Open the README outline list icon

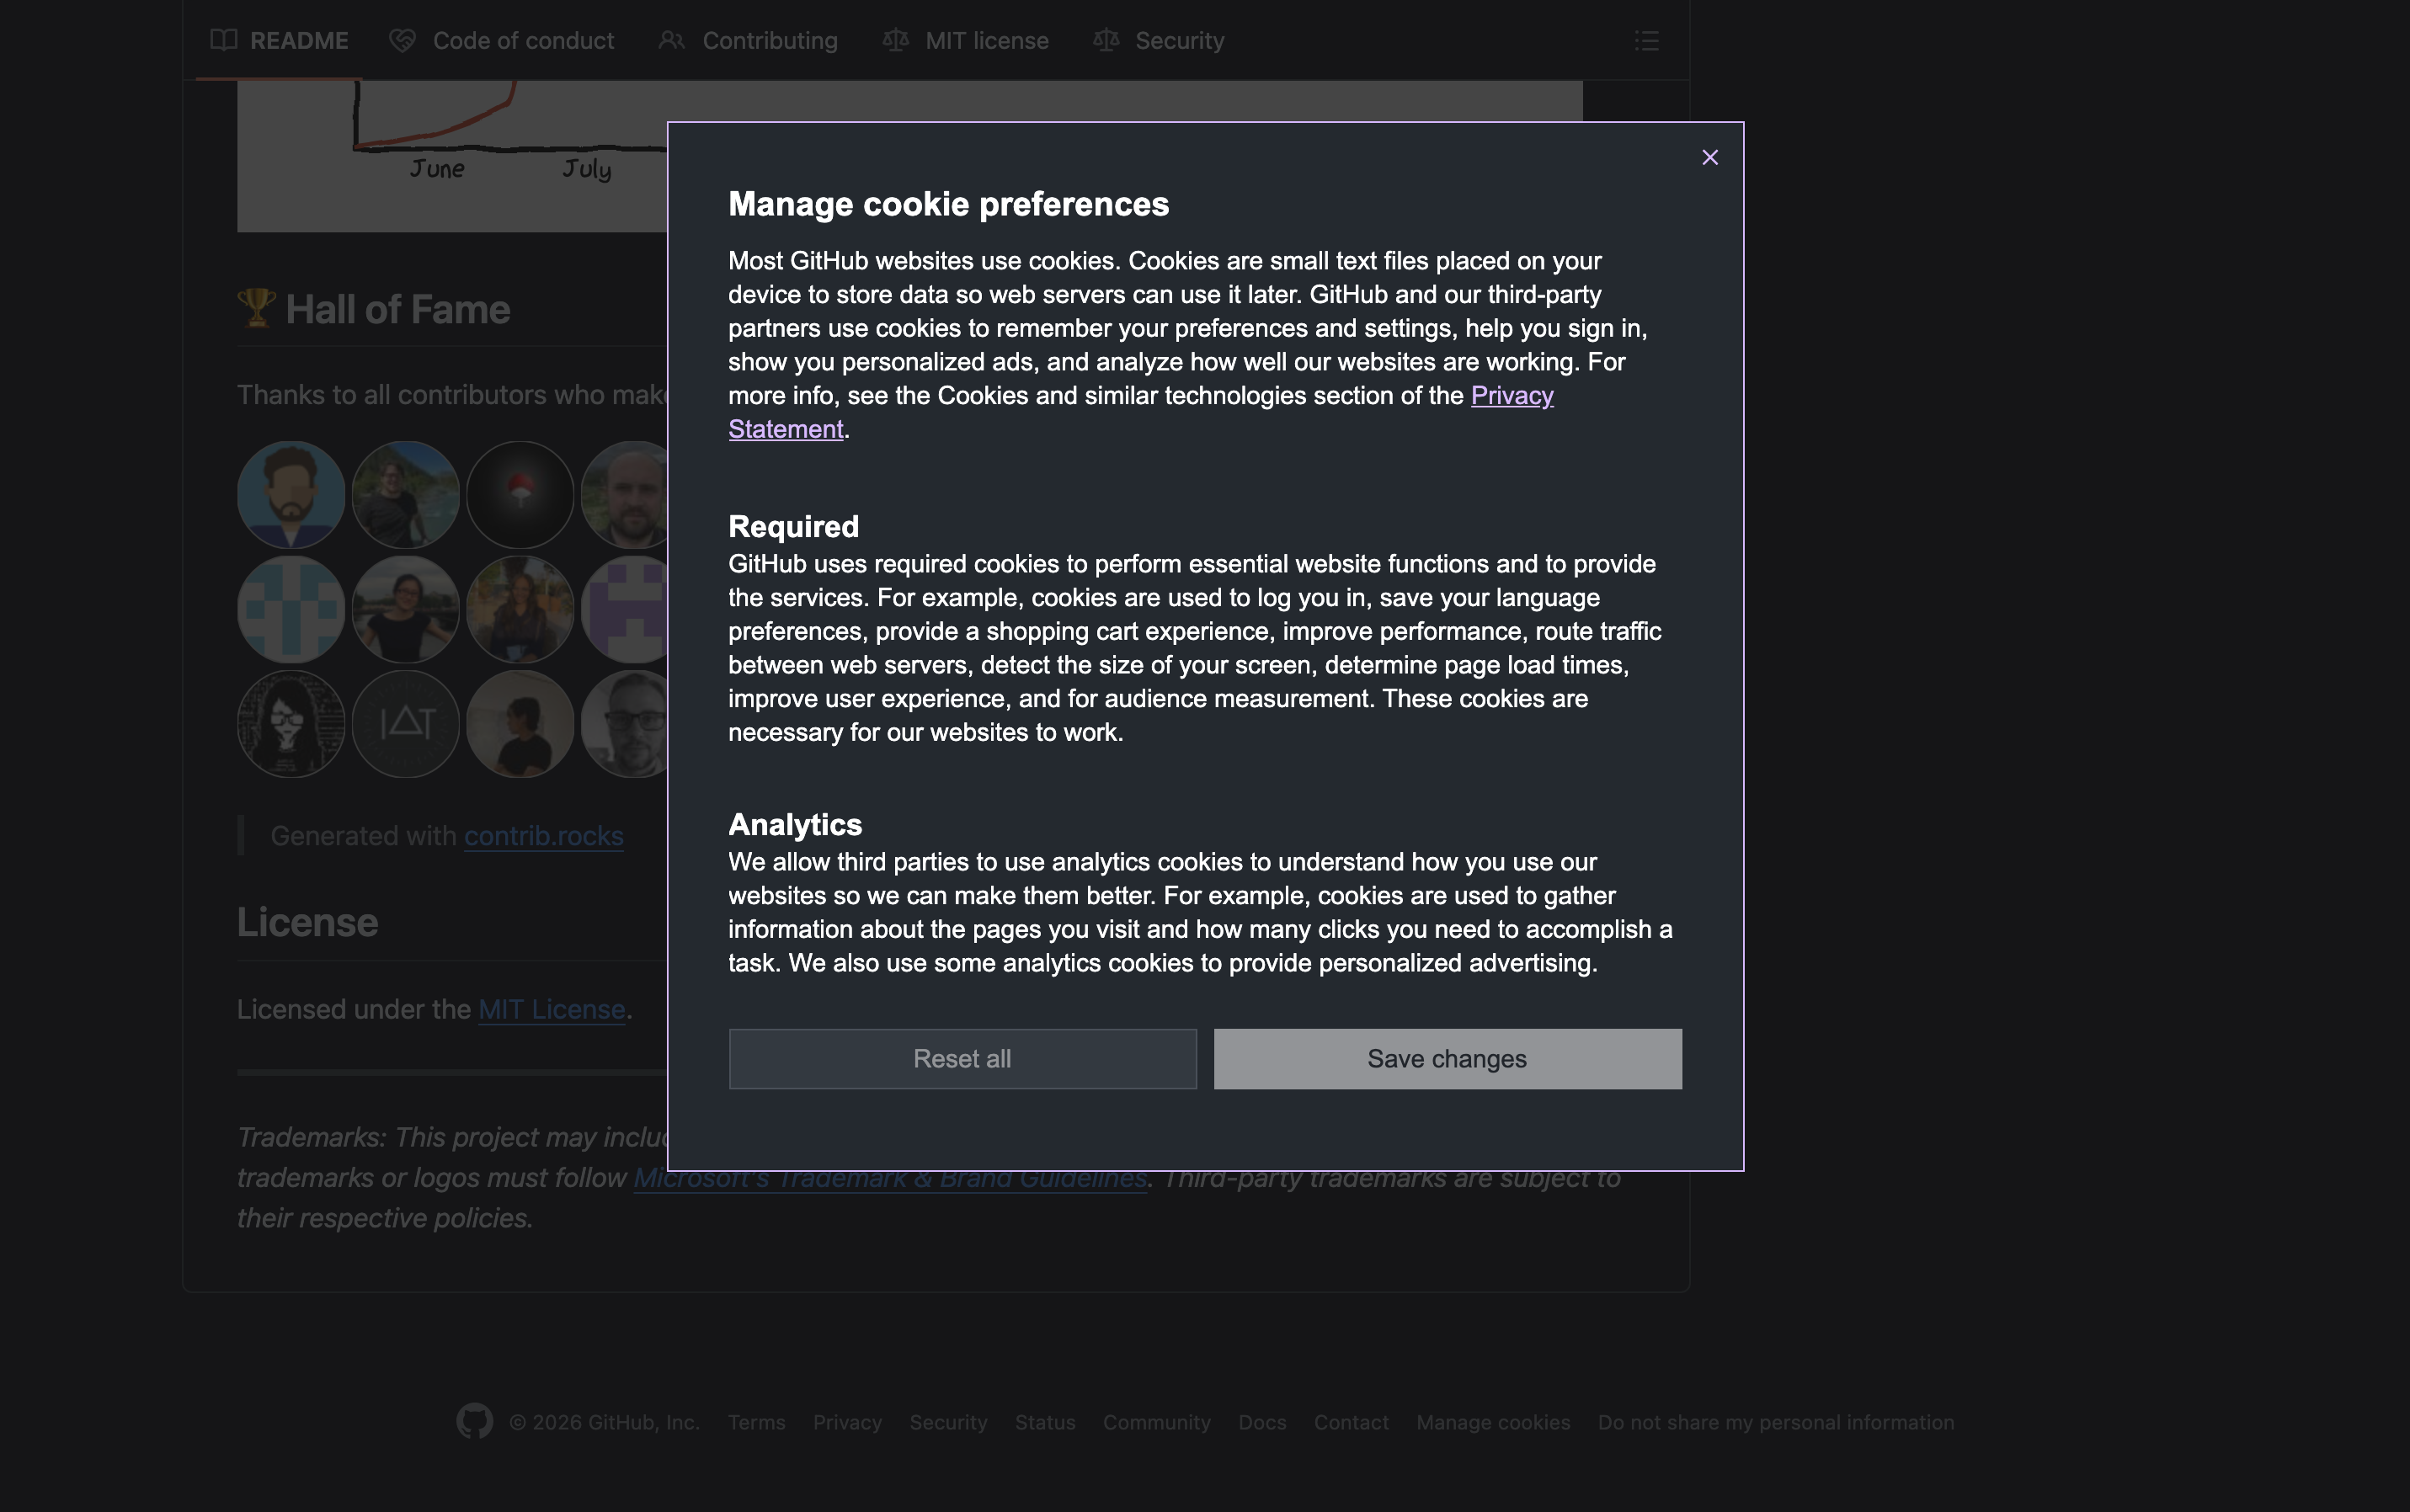(x=1646, y=41)
